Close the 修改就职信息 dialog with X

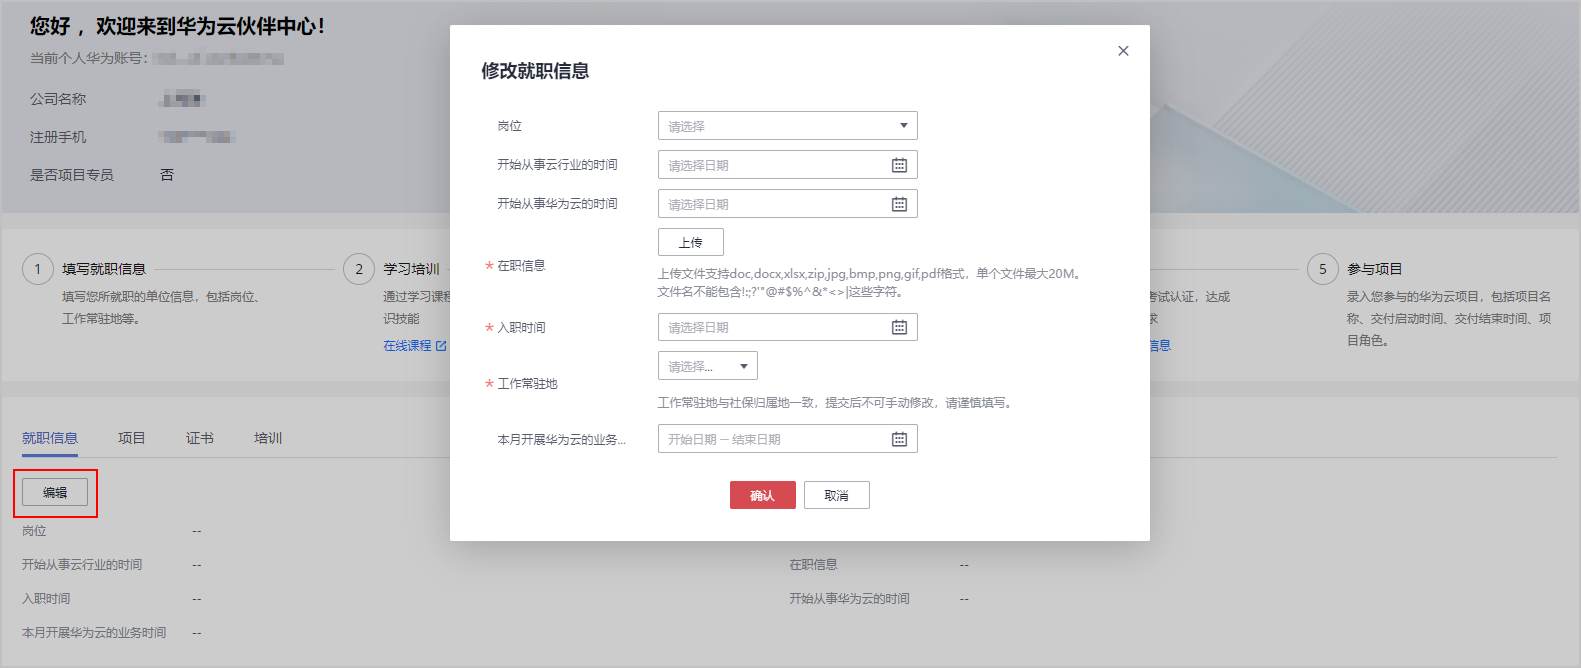[1123, 51]
